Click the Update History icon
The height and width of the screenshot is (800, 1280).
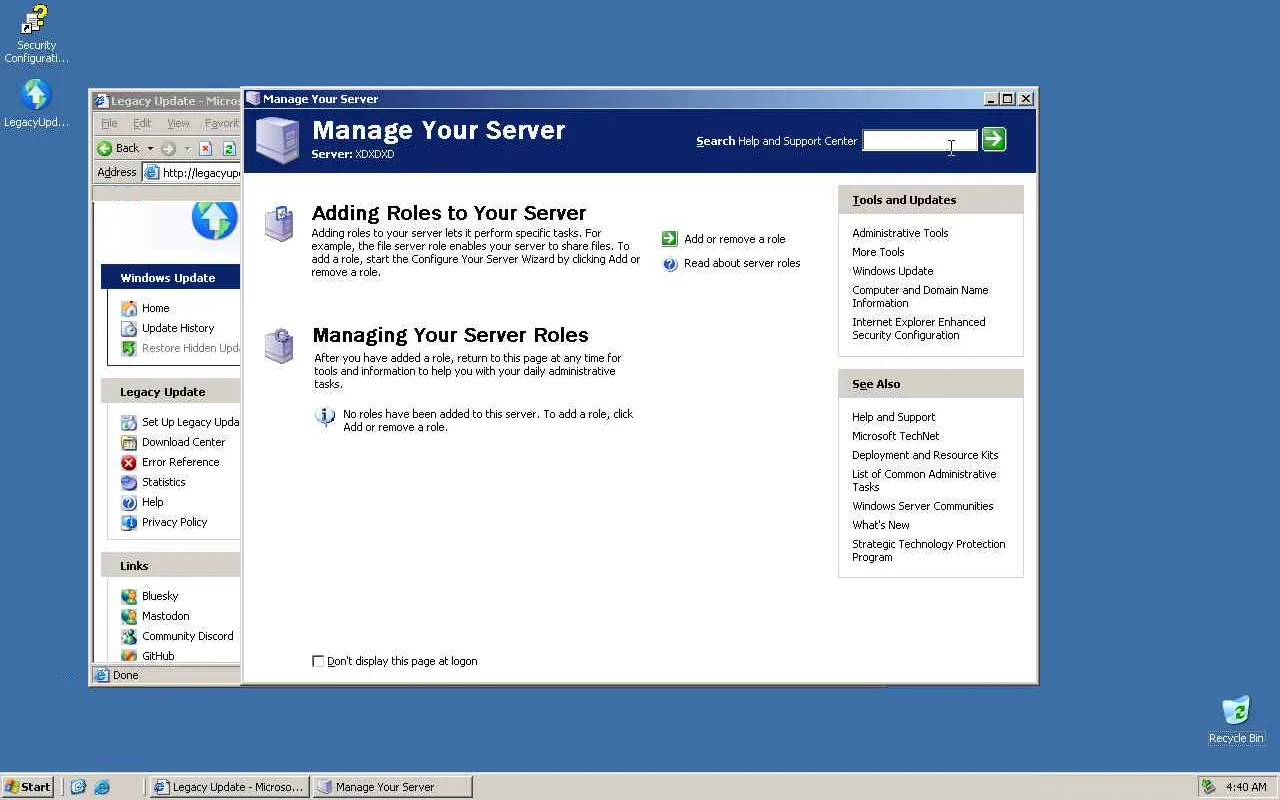(x=129, y=328)
